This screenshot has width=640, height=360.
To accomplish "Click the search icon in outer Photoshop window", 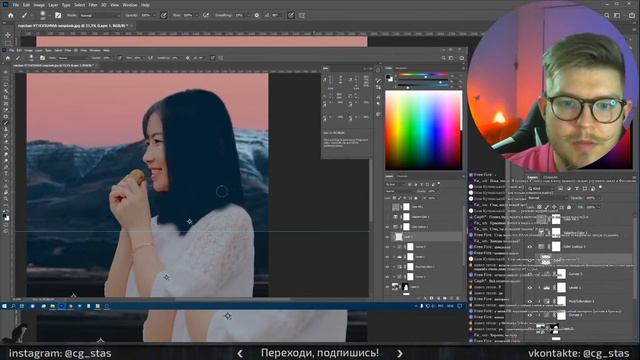I will (x=607, y=15).
